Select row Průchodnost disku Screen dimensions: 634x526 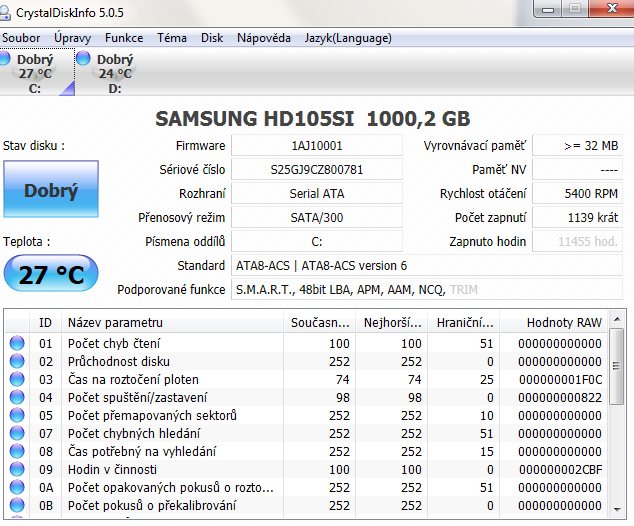pos(306,361)
